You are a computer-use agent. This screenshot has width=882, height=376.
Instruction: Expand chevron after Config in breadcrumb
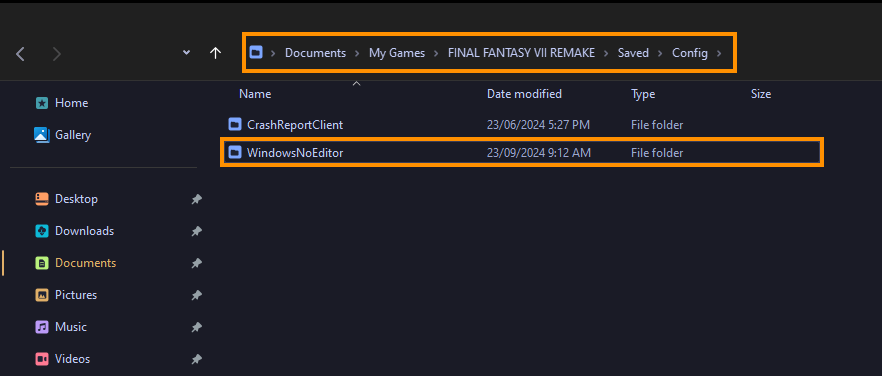tap(719, 53)
